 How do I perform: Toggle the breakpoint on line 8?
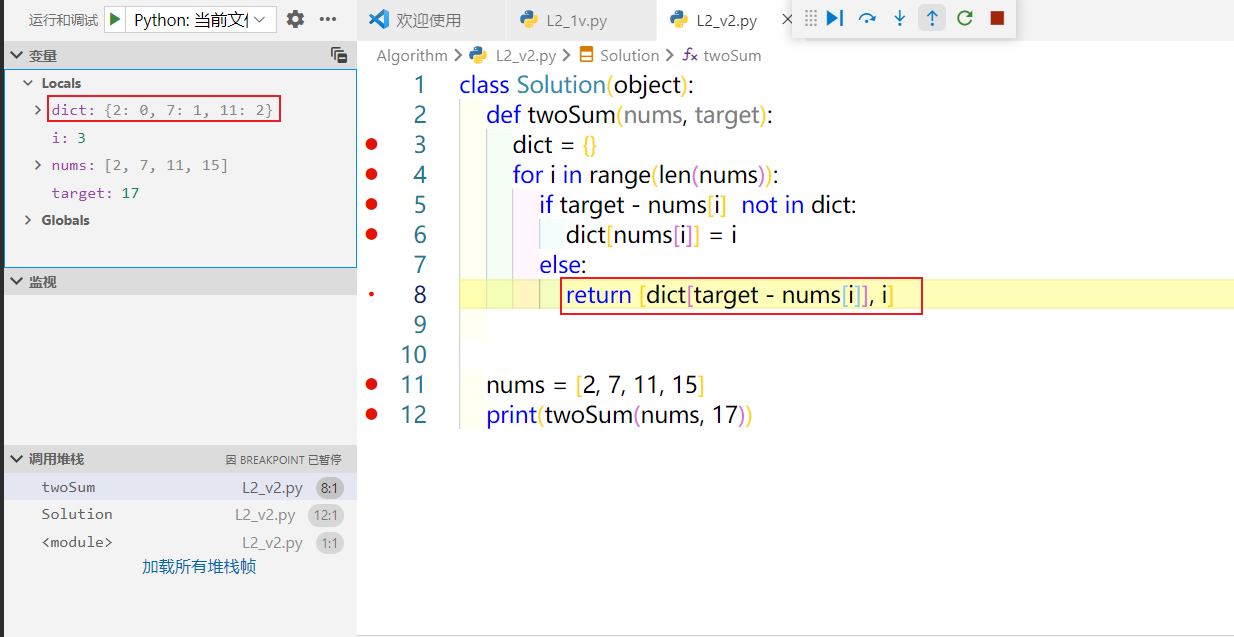tap(372, 294)
